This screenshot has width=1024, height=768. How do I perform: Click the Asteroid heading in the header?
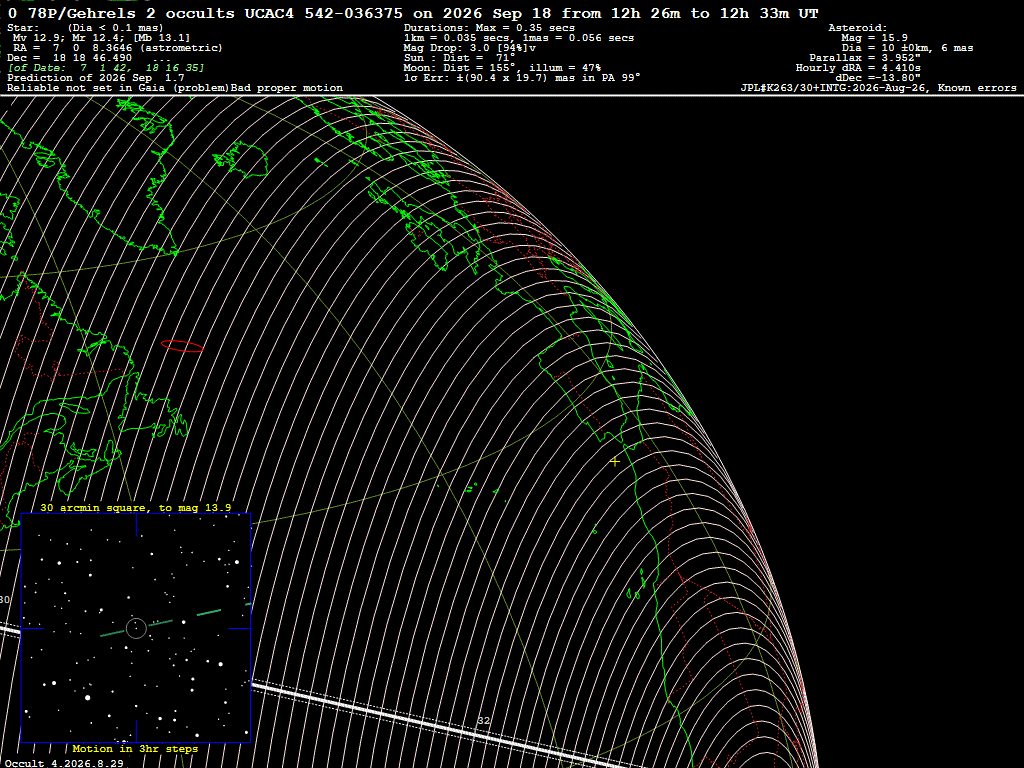[857, 28]
